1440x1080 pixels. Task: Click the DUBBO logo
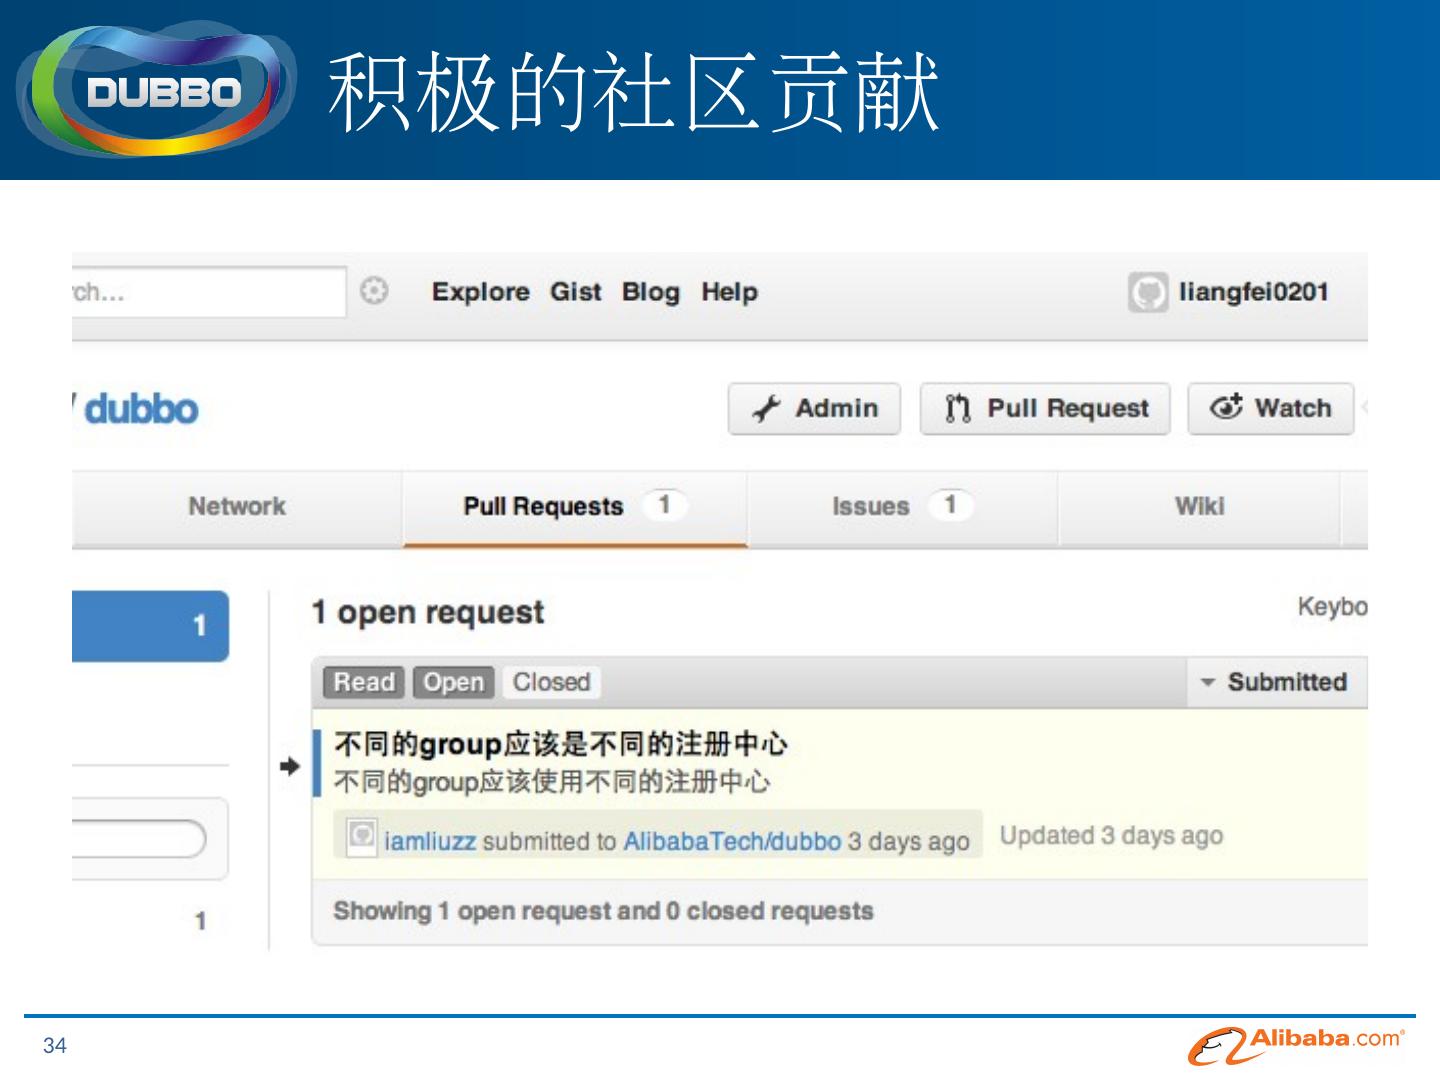click(157, 90)
